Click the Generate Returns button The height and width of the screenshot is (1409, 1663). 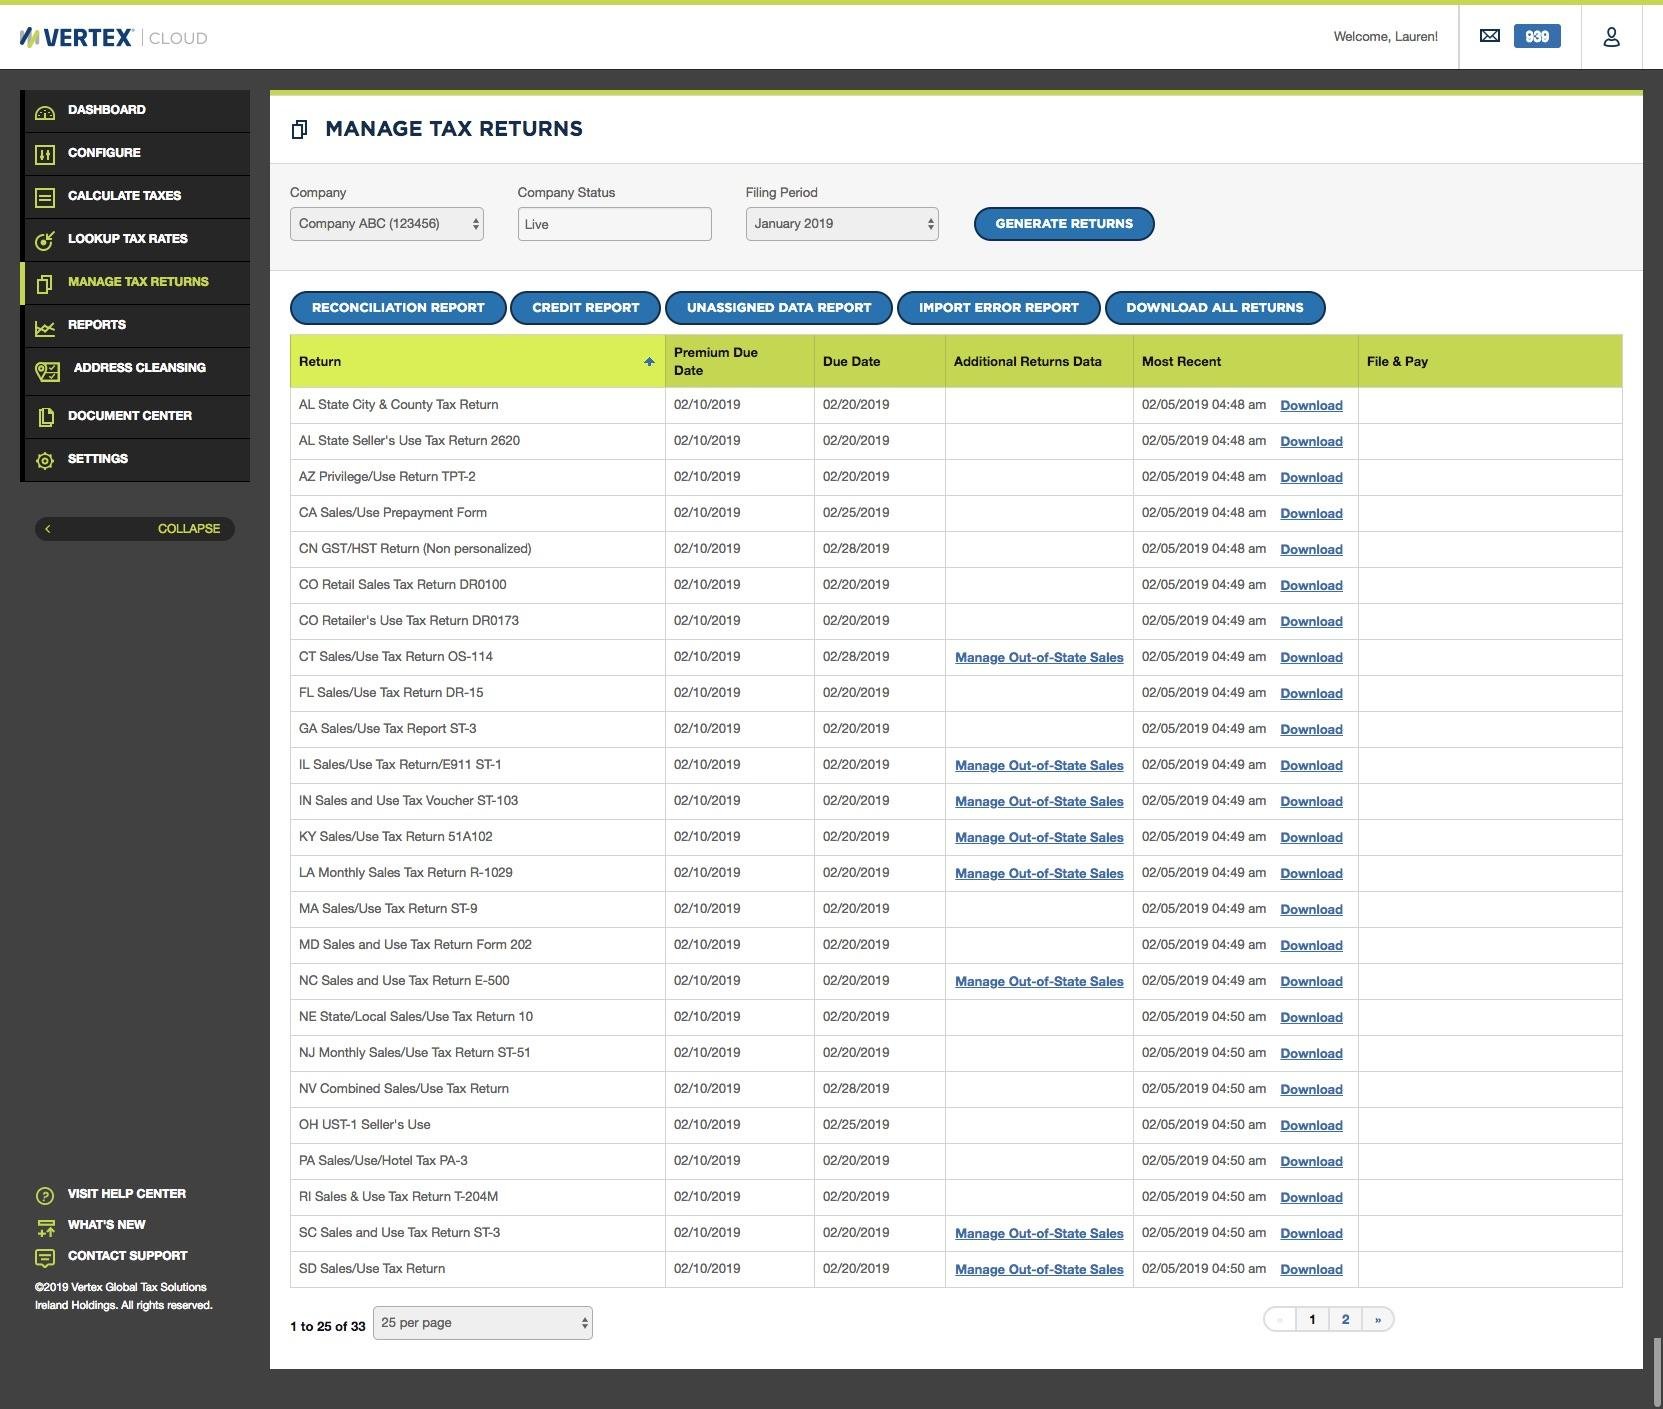(1064, 224)
